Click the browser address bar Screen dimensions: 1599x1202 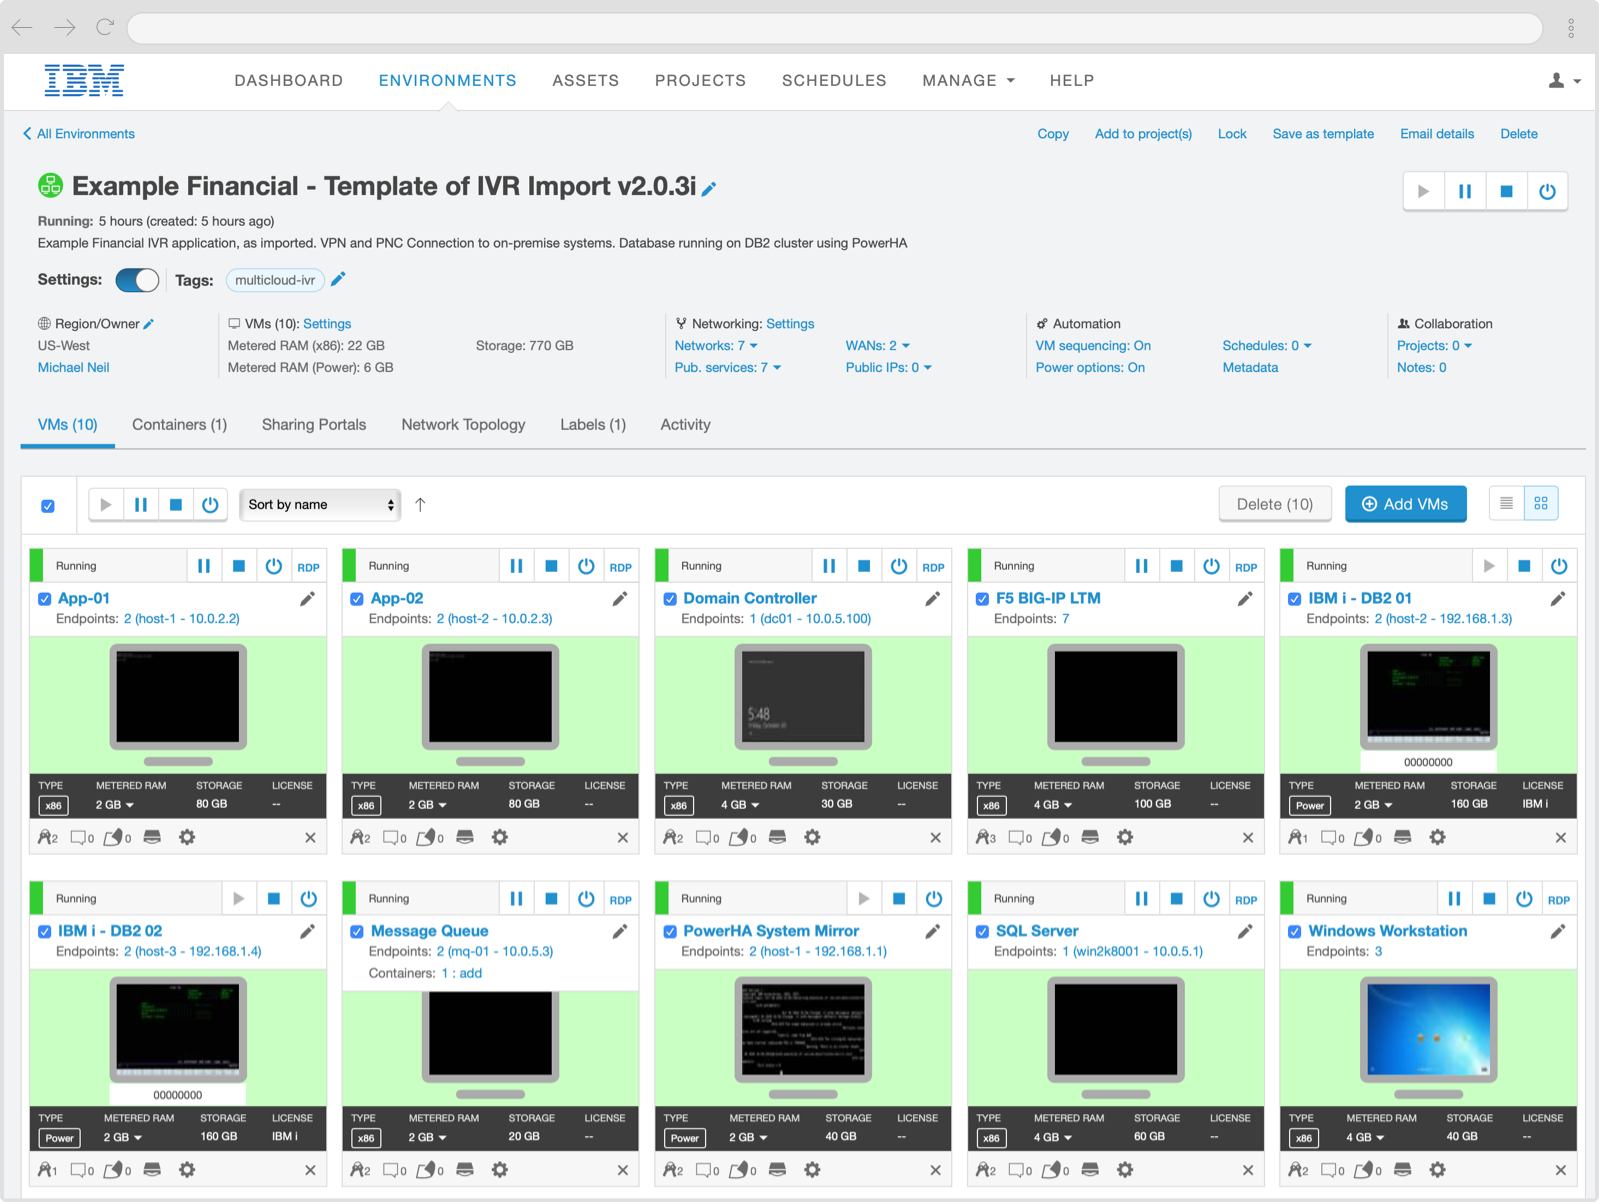[x=836, y=28]
